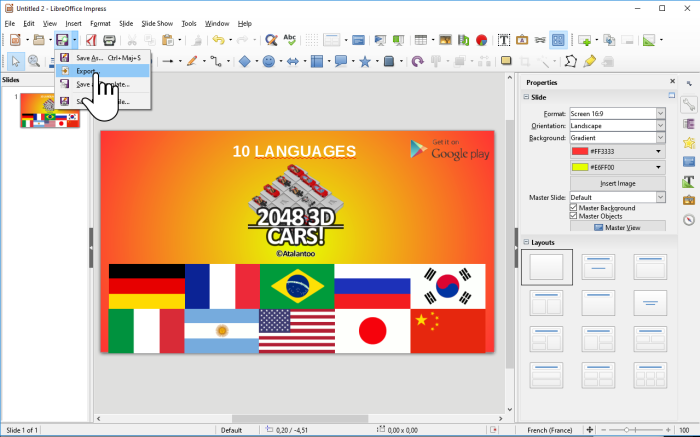Insert an image icon
This screenshot has width=700, height=437.
445,40
